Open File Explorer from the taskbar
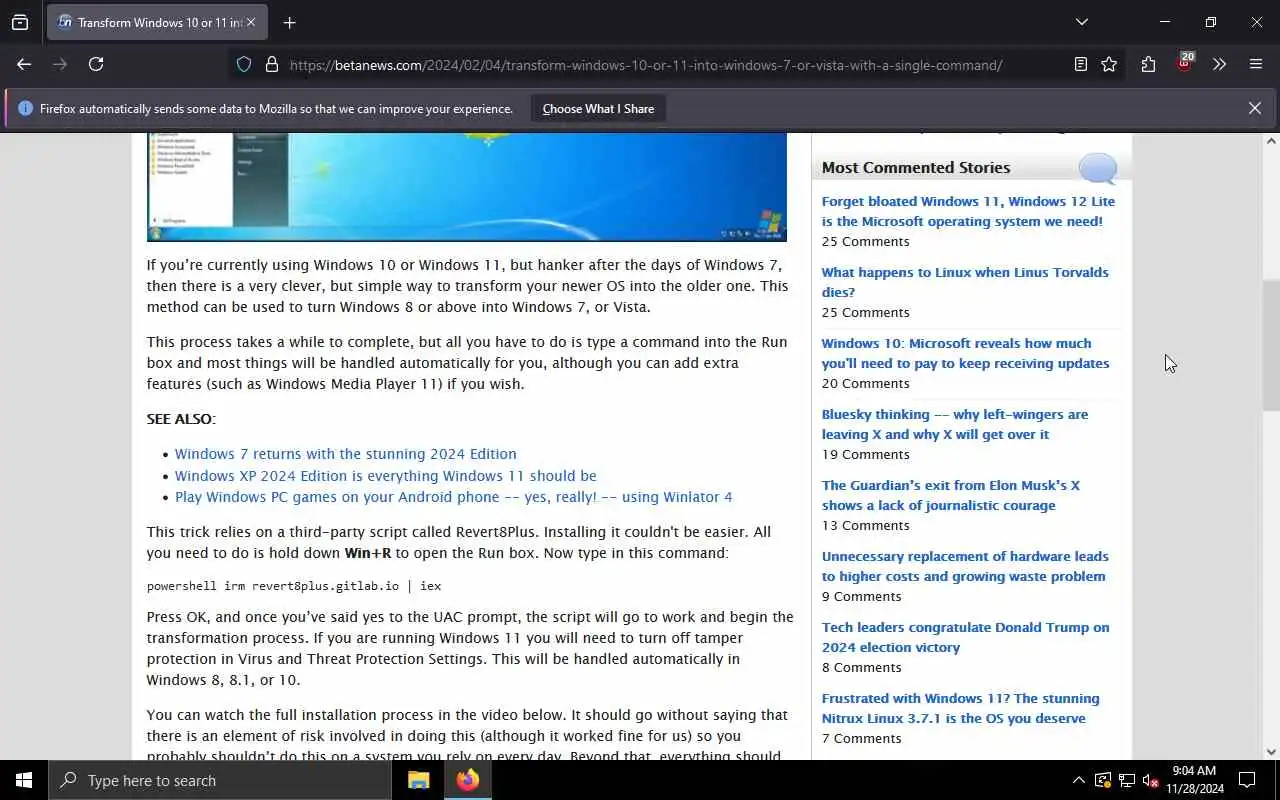This screenshot has width=1280, height=800. click(418, 780)
